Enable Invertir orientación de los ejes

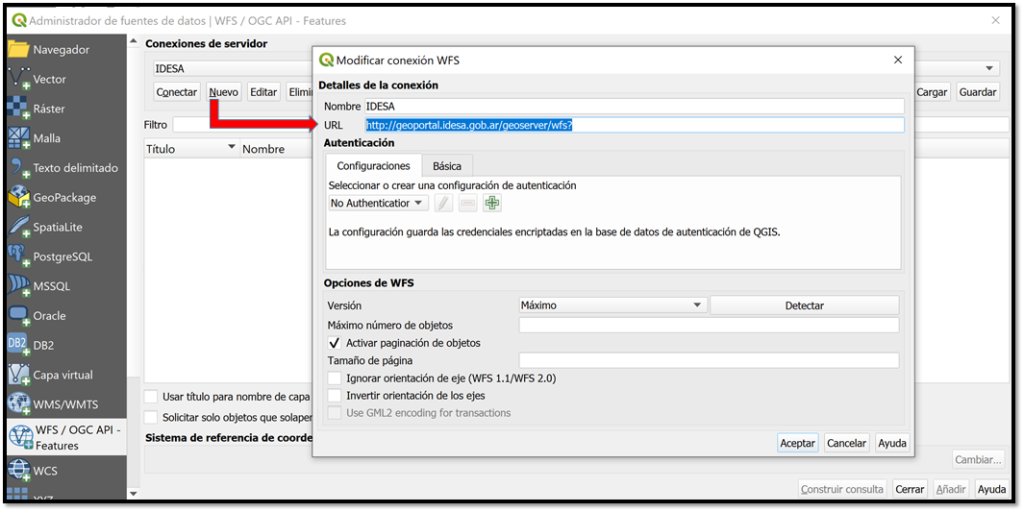(x=334, y=395)
